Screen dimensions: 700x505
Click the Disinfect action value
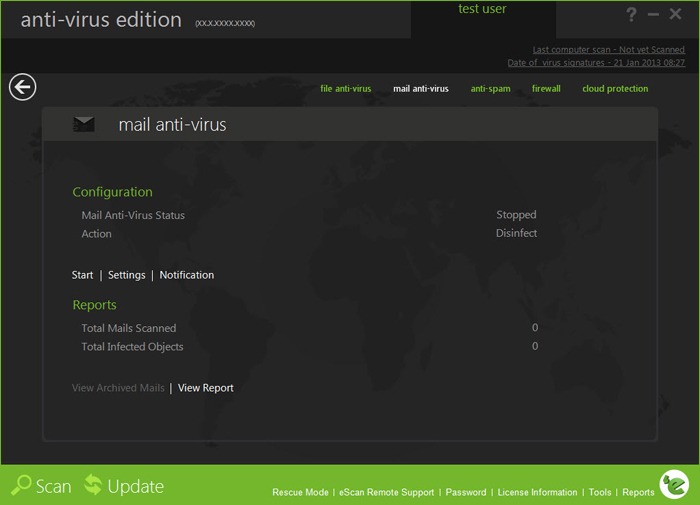(x=516, y=233)
